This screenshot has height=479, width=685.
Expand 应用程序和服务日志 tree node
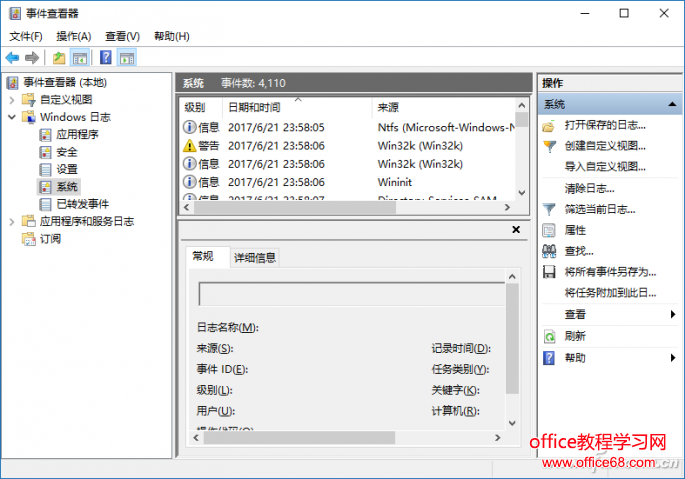click(x=12, y=222)
